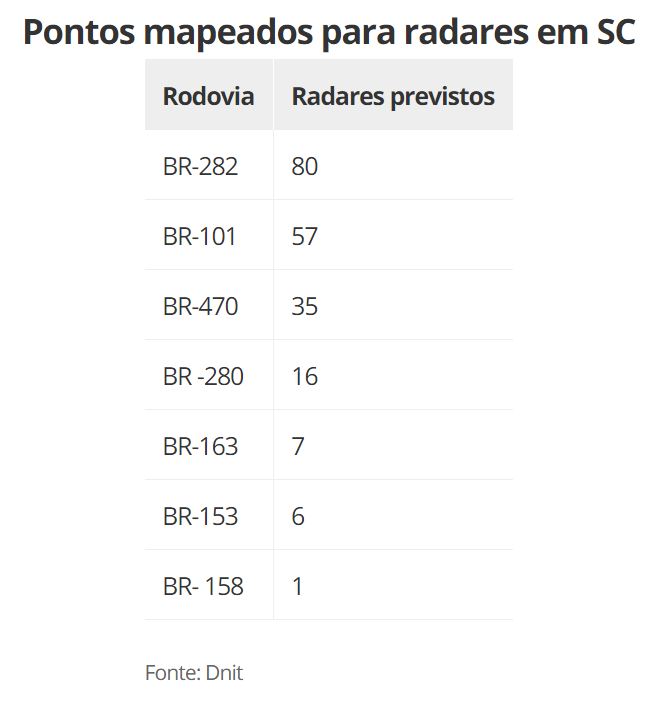Click the word radares in the title

coord(466,32)
